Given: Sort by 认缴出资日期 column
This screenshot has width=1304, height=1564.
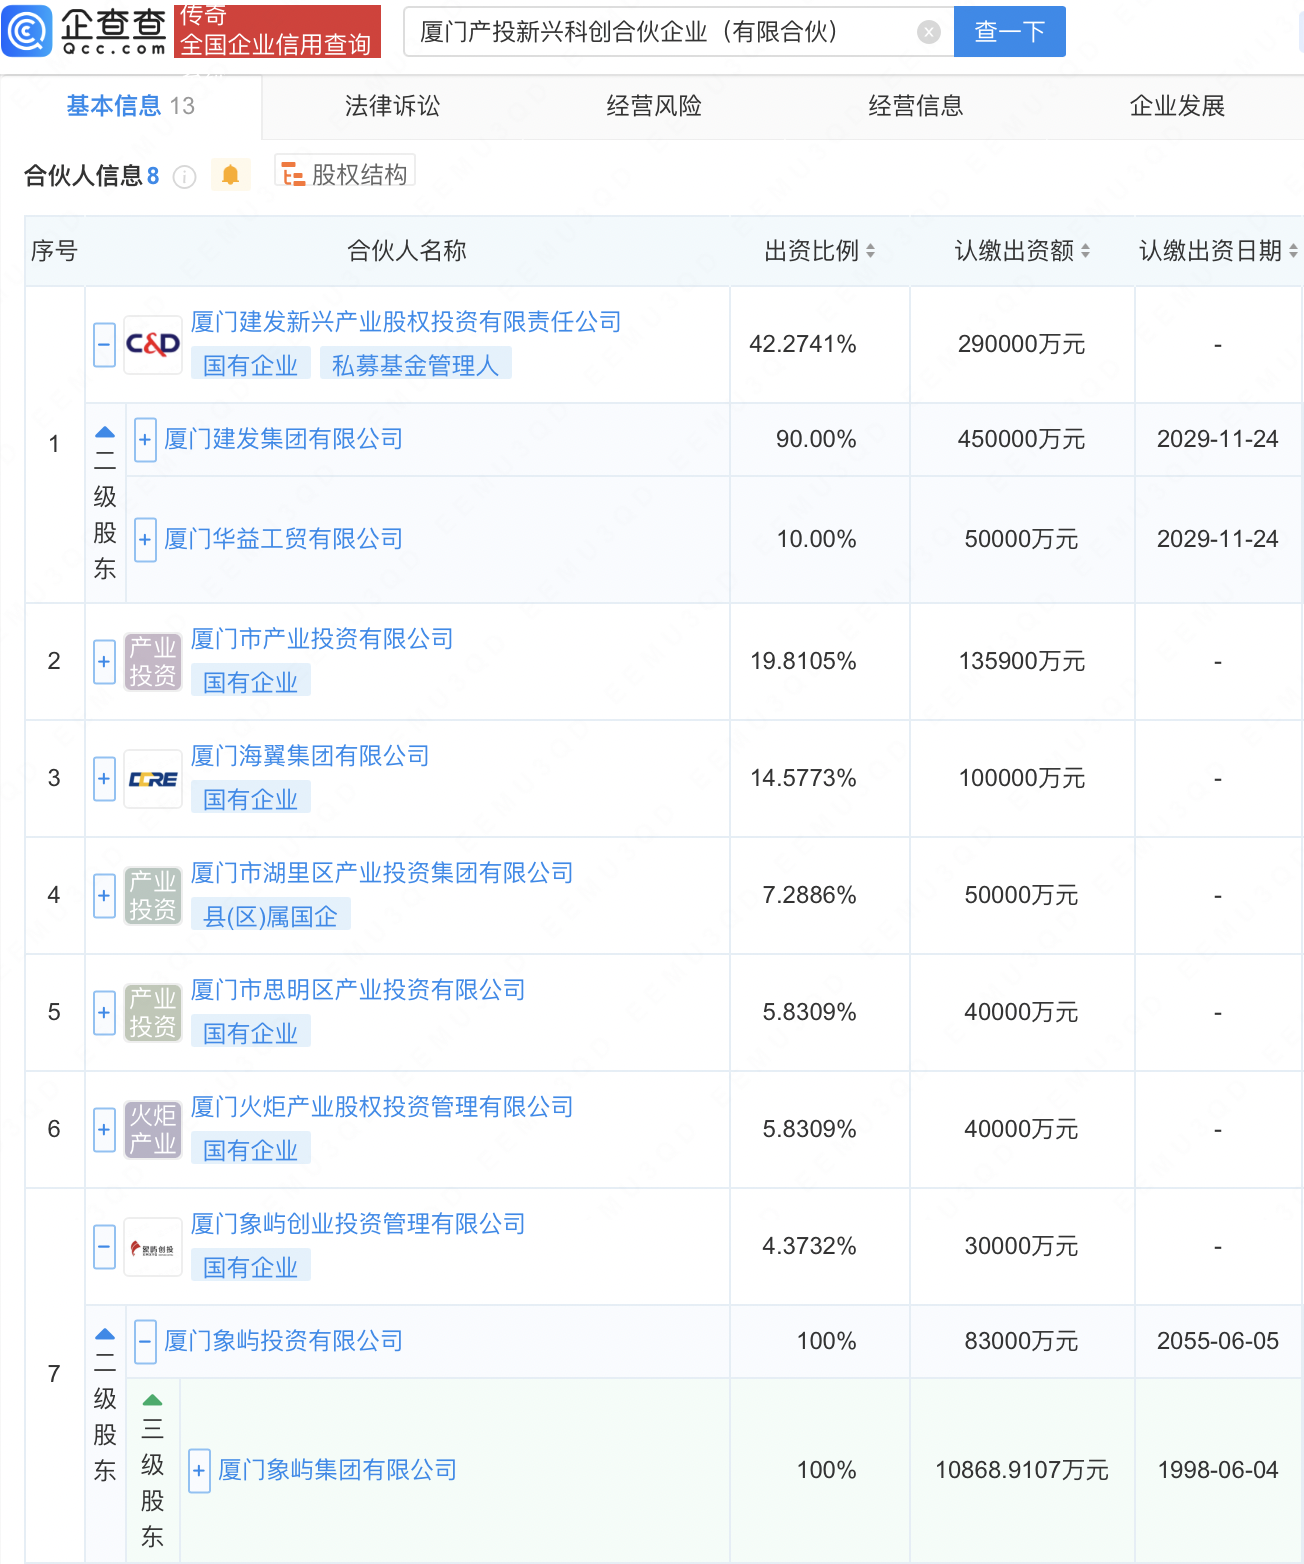Looking at the screenshot, I should (1292, 251).
